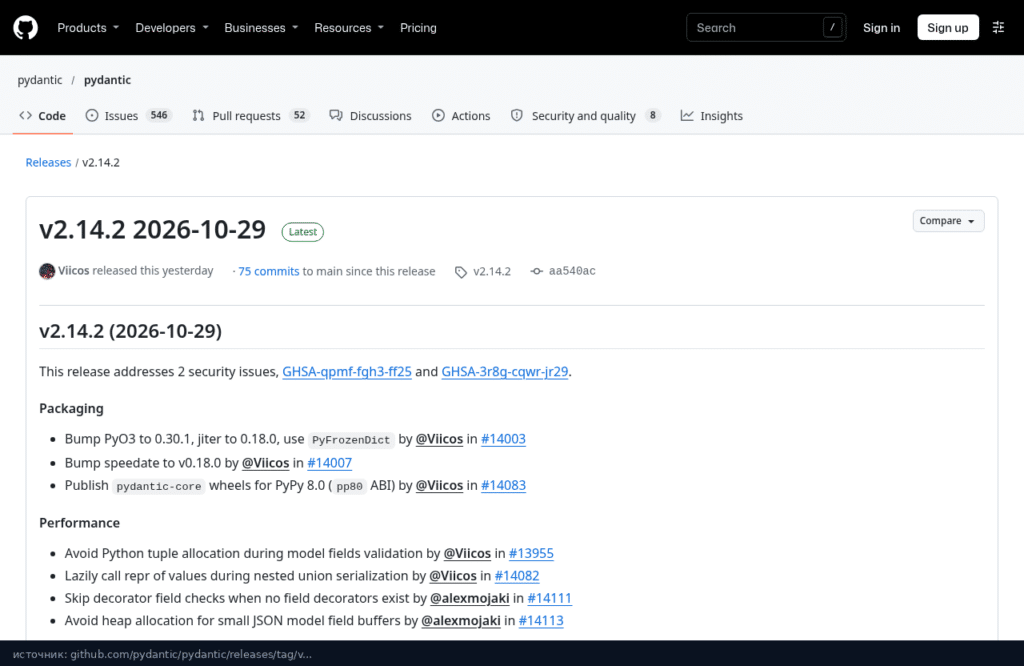Open the pydantic organization link

coord(40,80)
